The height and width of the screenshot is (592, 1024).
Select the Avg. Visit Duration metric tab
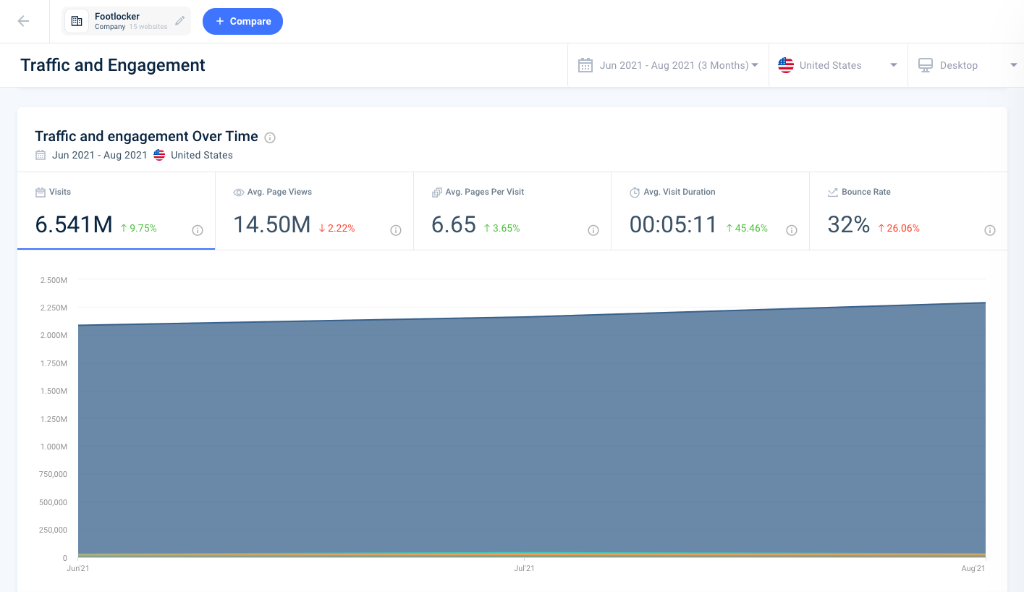pyautogui.click(x=710, y=211)
